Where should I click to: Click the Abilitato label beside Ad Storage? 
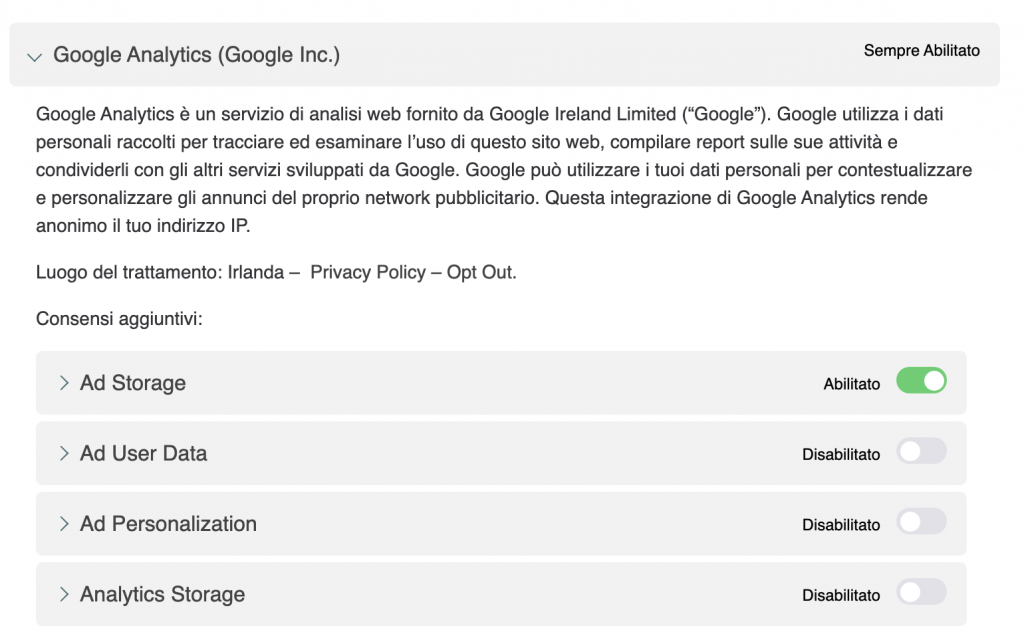pos(852,385)
